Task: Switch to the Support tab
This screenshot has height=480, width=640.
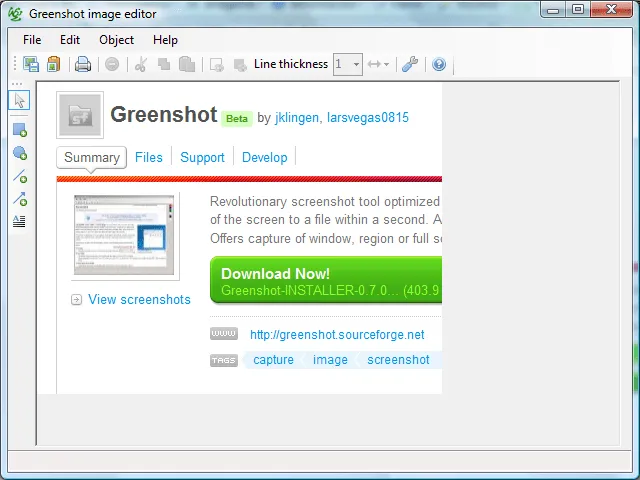Action: tap(202, 158)
